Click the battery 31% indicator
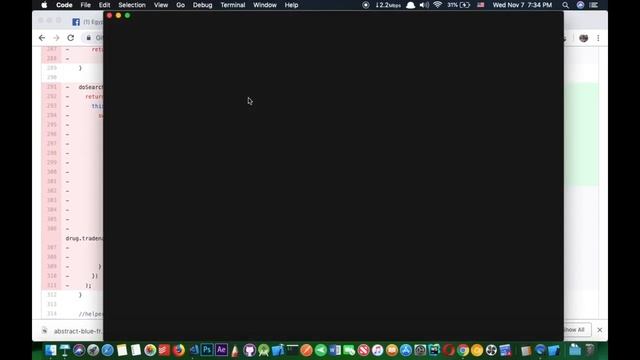Image resolution: width=640 pixels, height=360 pixels. [459, 5]
